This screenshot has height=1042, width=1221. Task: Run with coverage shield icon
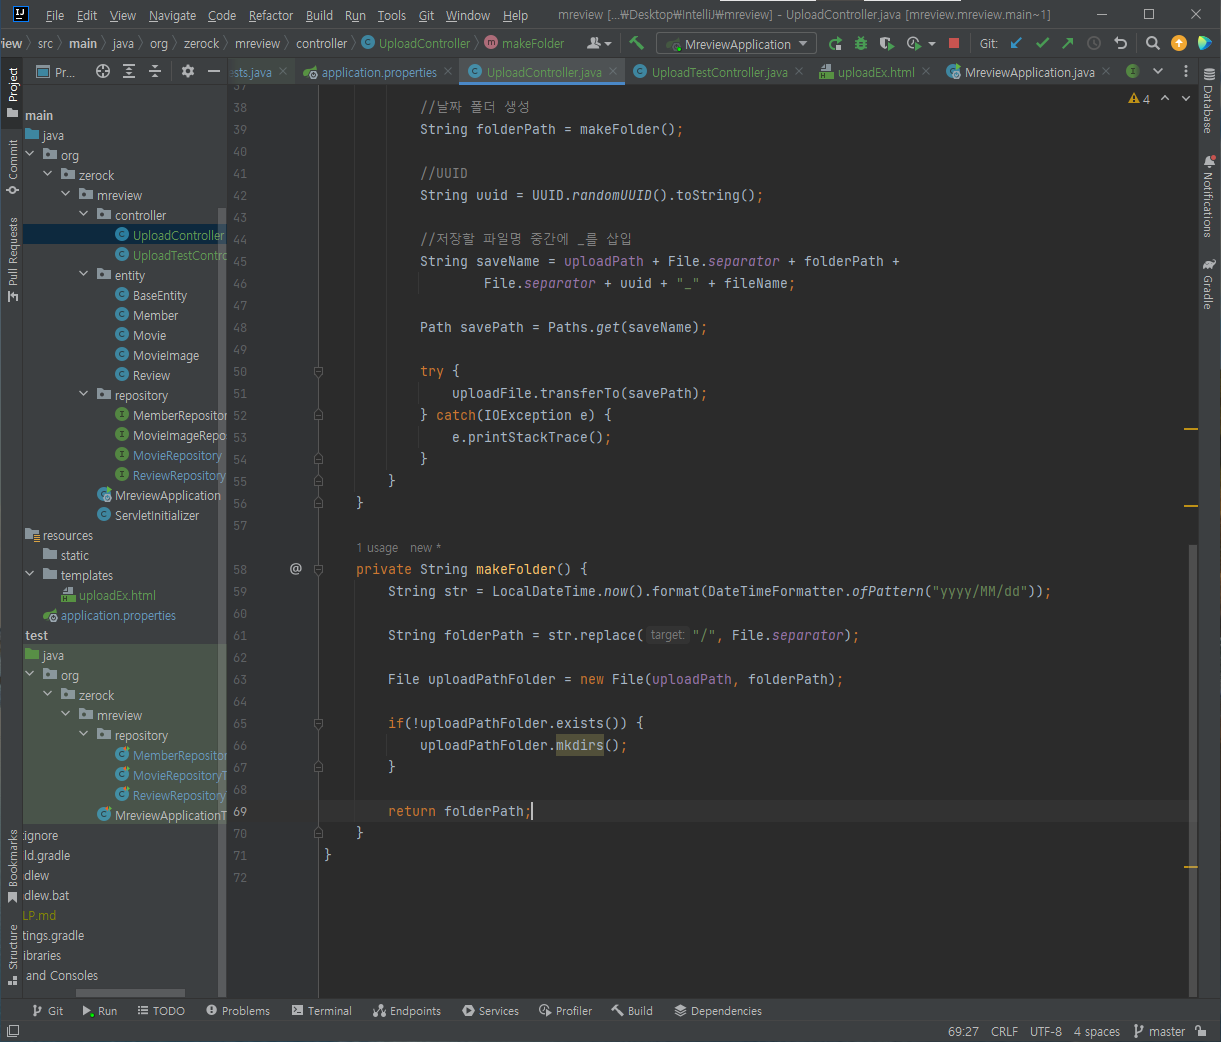click(886, 44)
